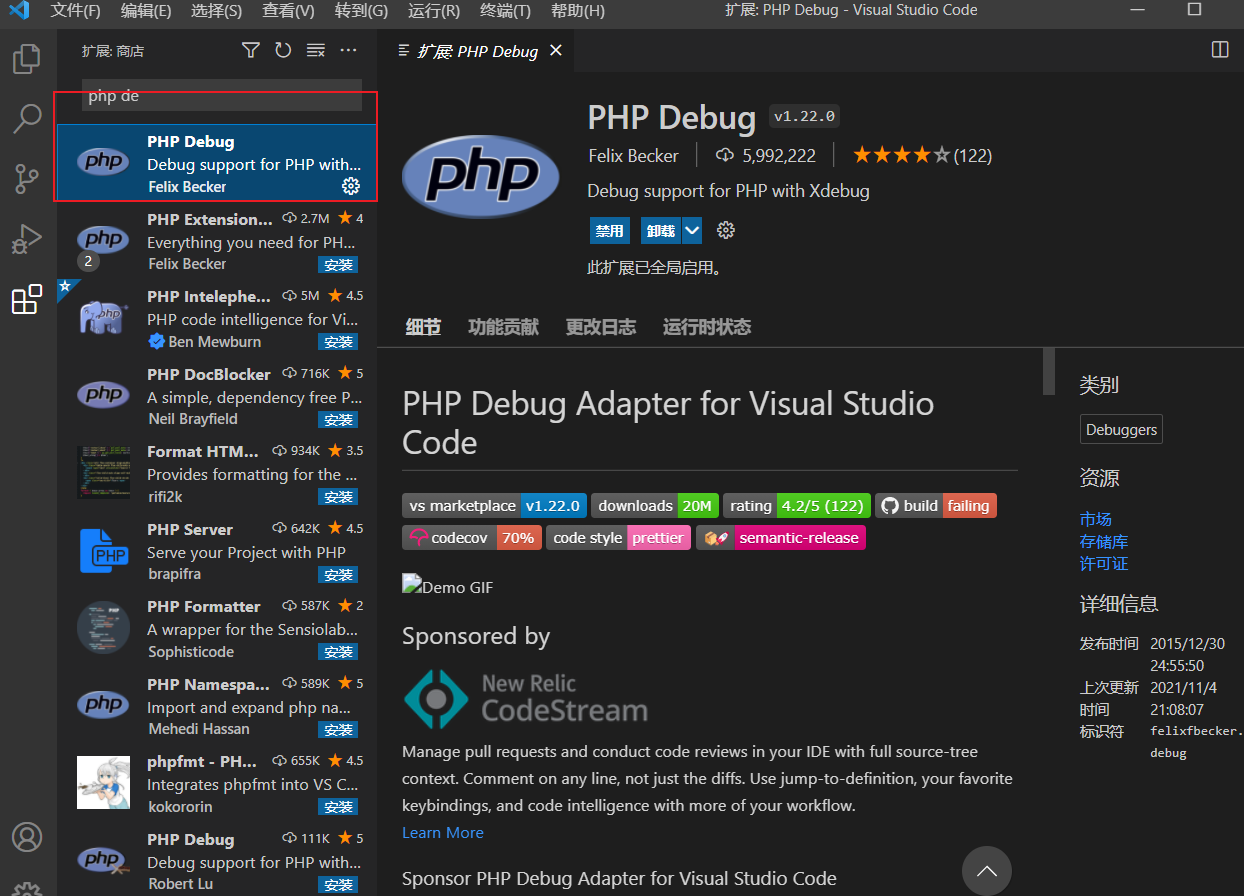
Task: Open the Search view in activity bar
Action: (x=27, y=119)
